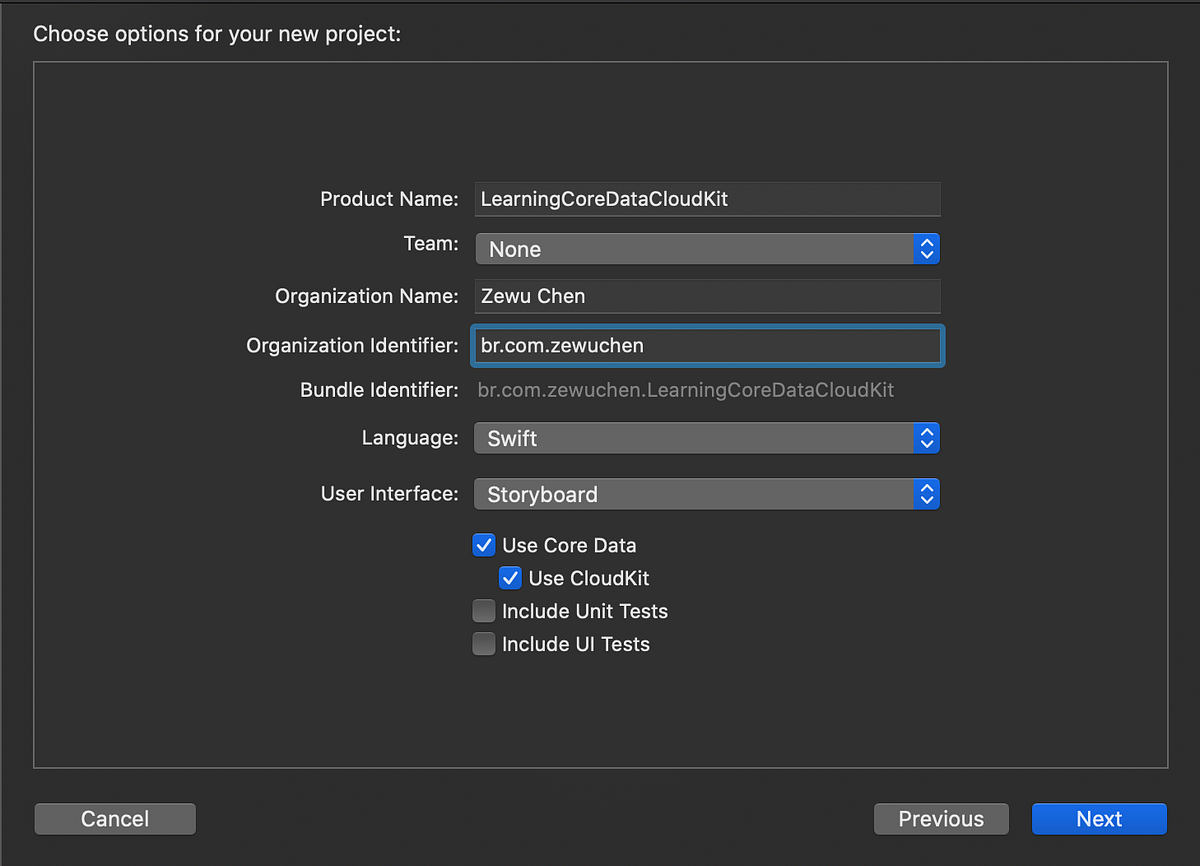Click the Team popup stepper arrows
The width and height of the screenshot is (1200, 866).
point(926,248)
